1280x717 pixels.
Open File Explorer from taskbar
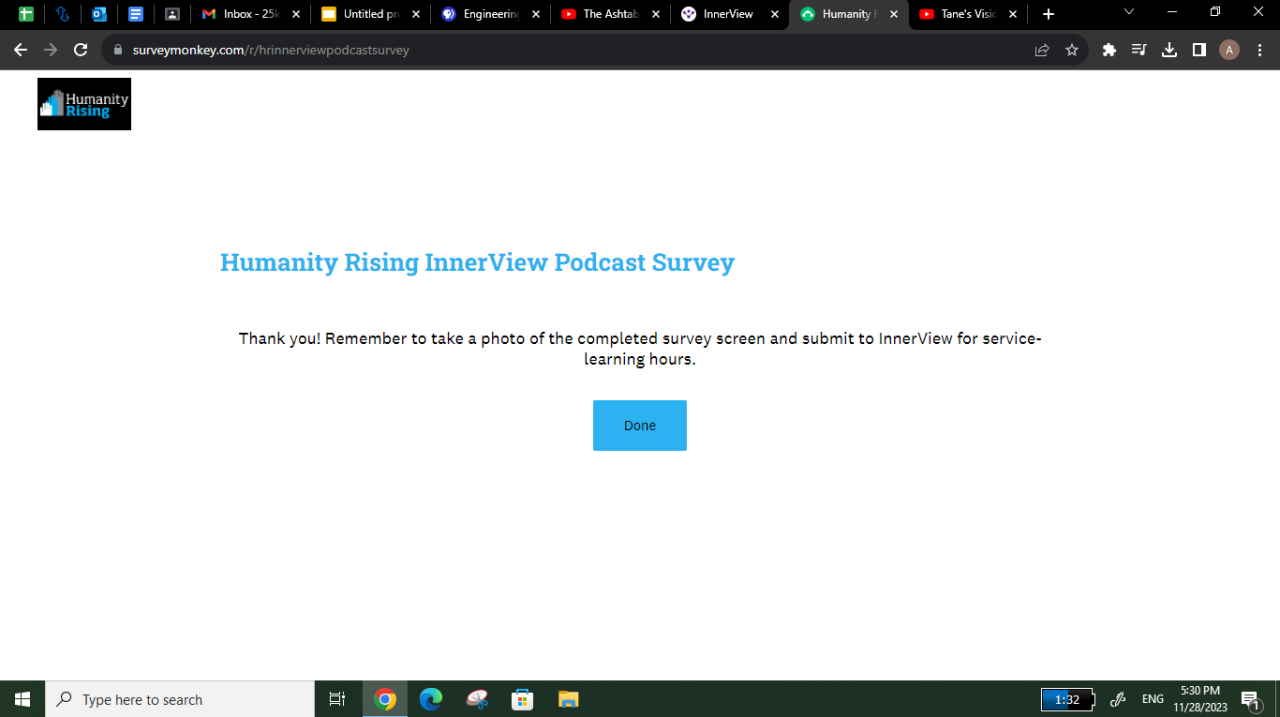(x=568, y=699)
